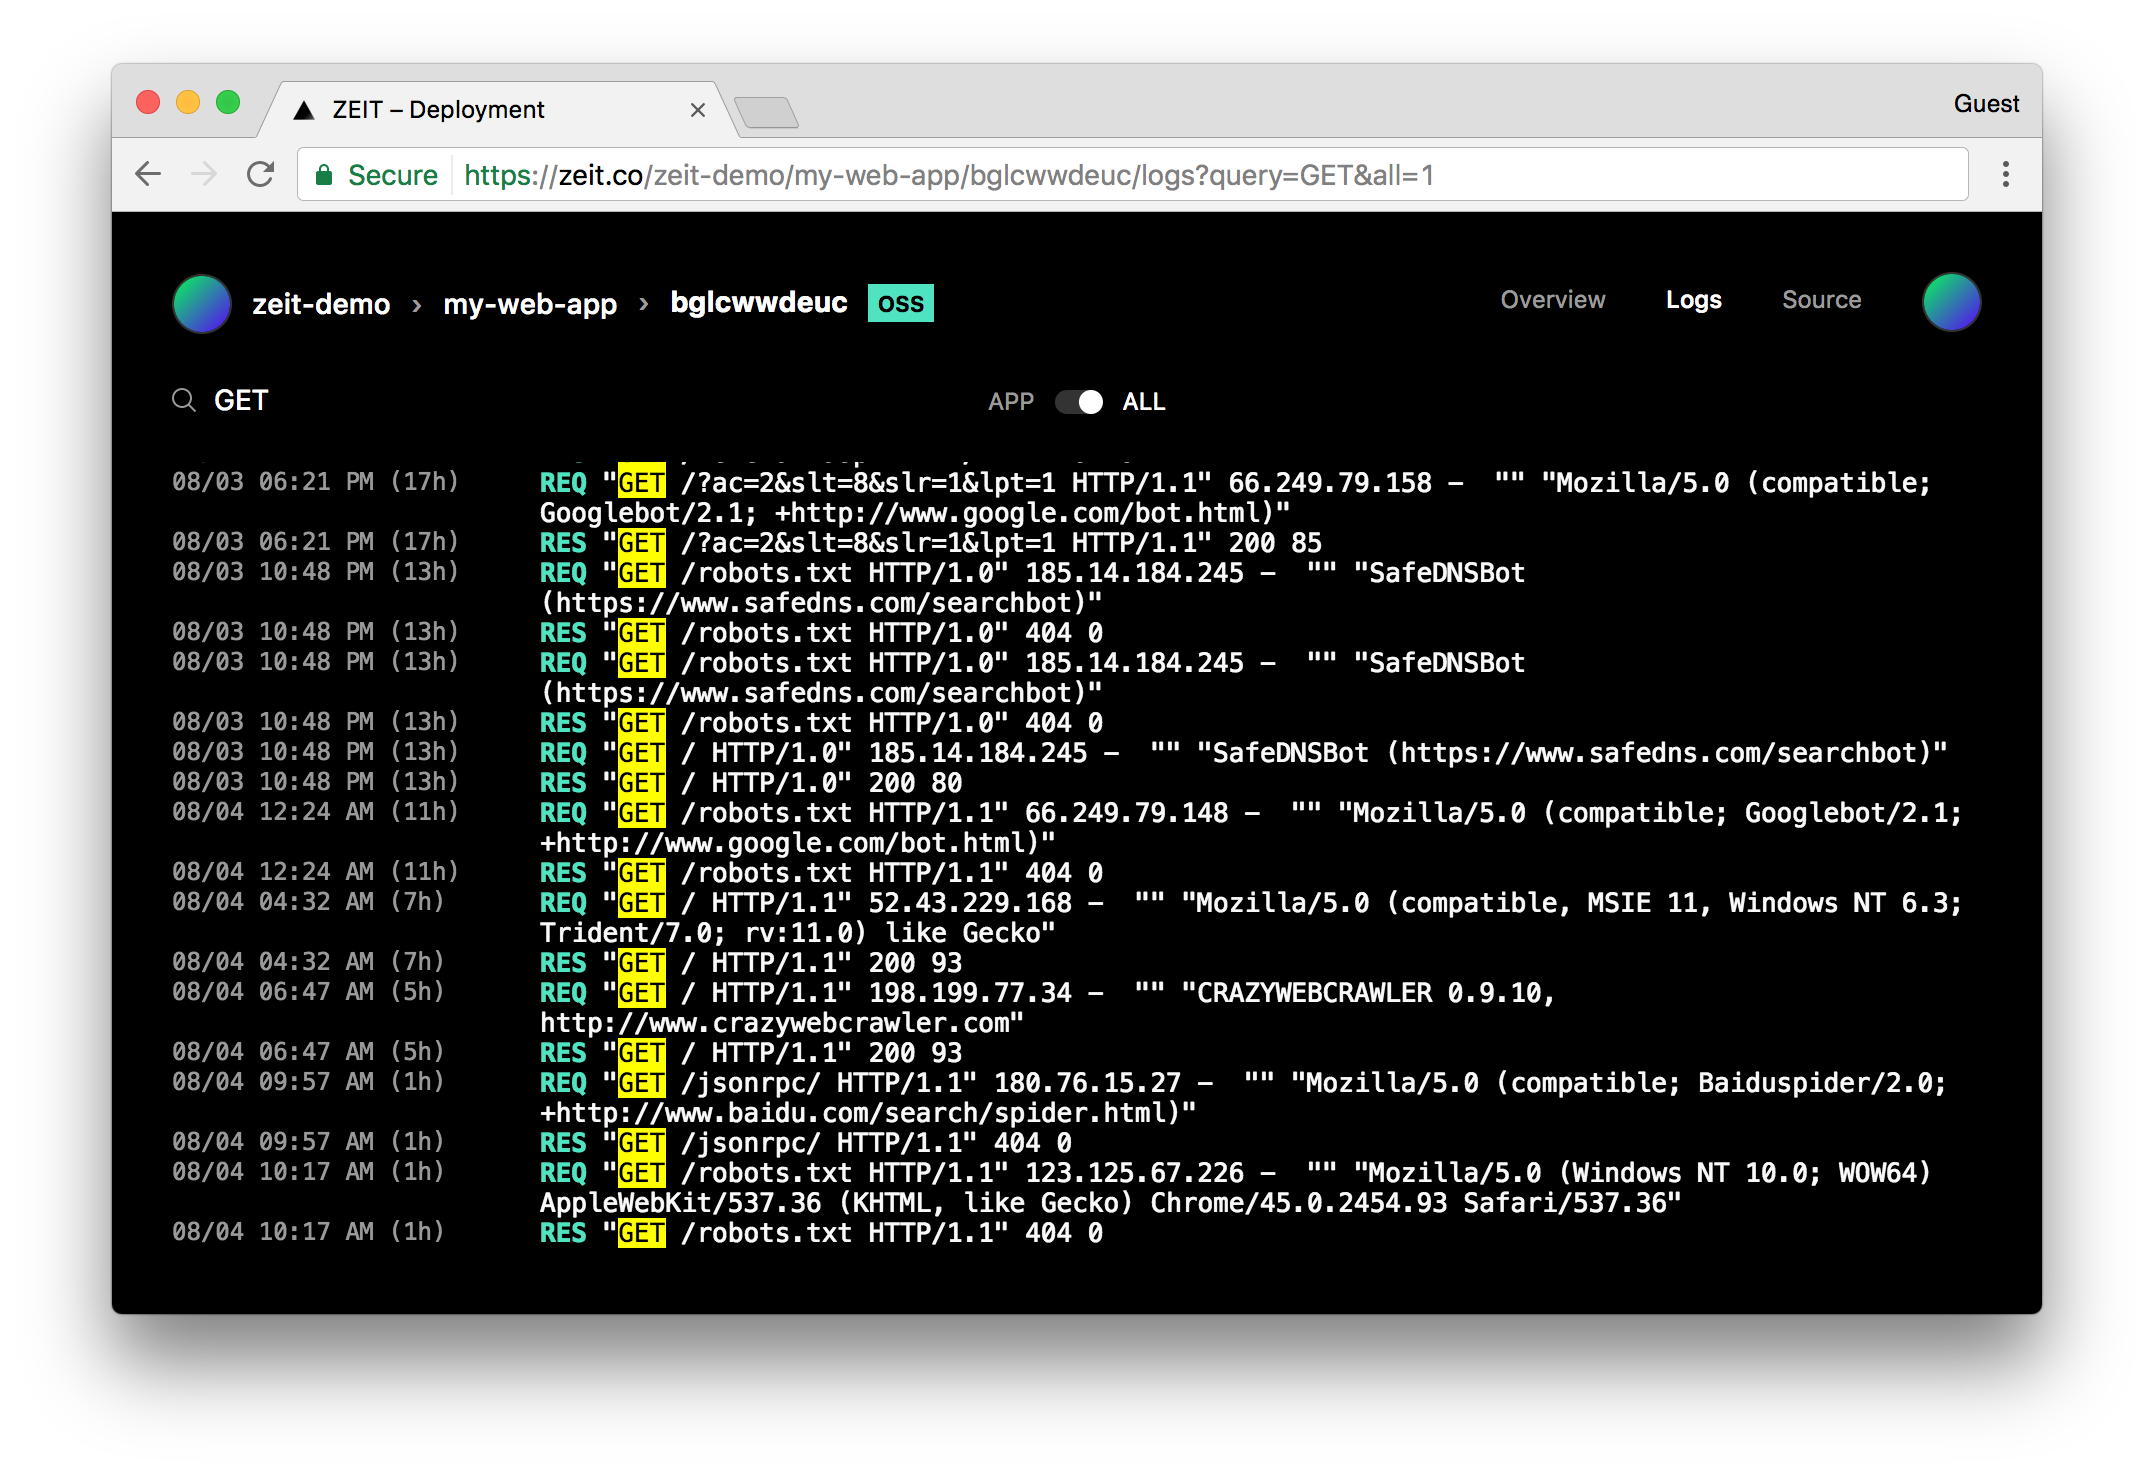Viewport: 2154px width, 1474px height.
Task: Click the zeit-demo team avatar on the left
Action: (202, 303)
